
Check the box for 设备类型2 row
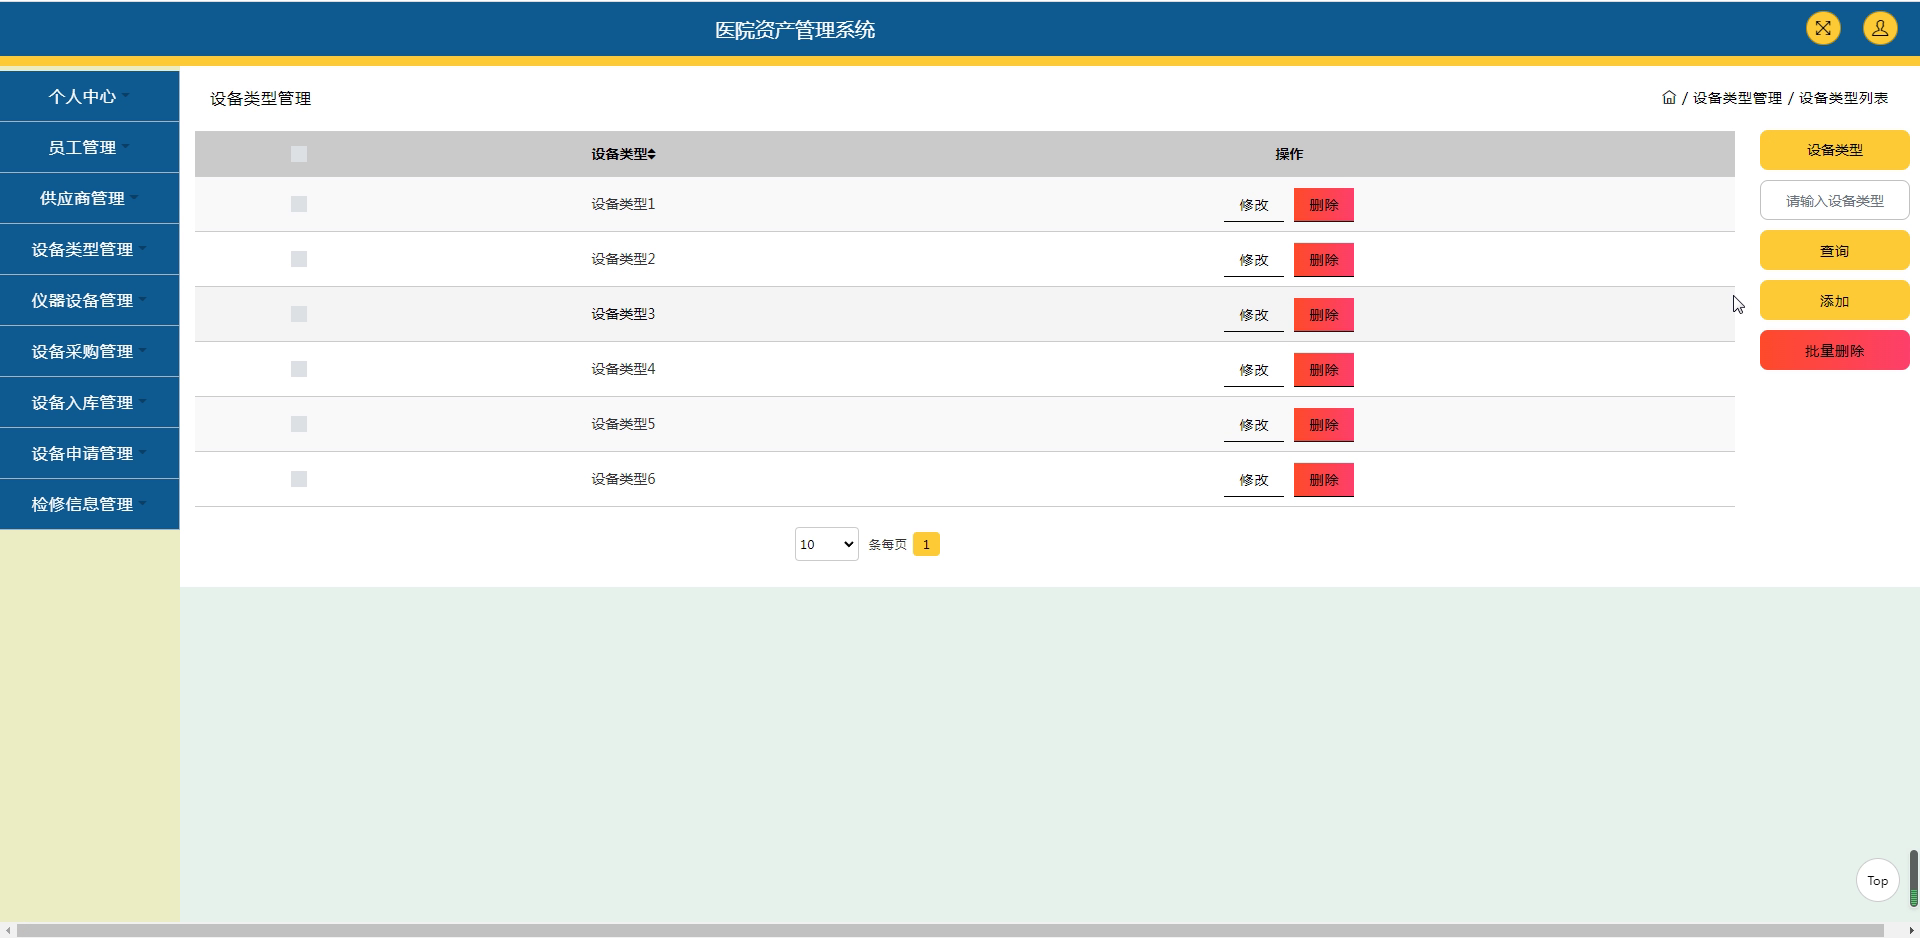tap(299, 259)
